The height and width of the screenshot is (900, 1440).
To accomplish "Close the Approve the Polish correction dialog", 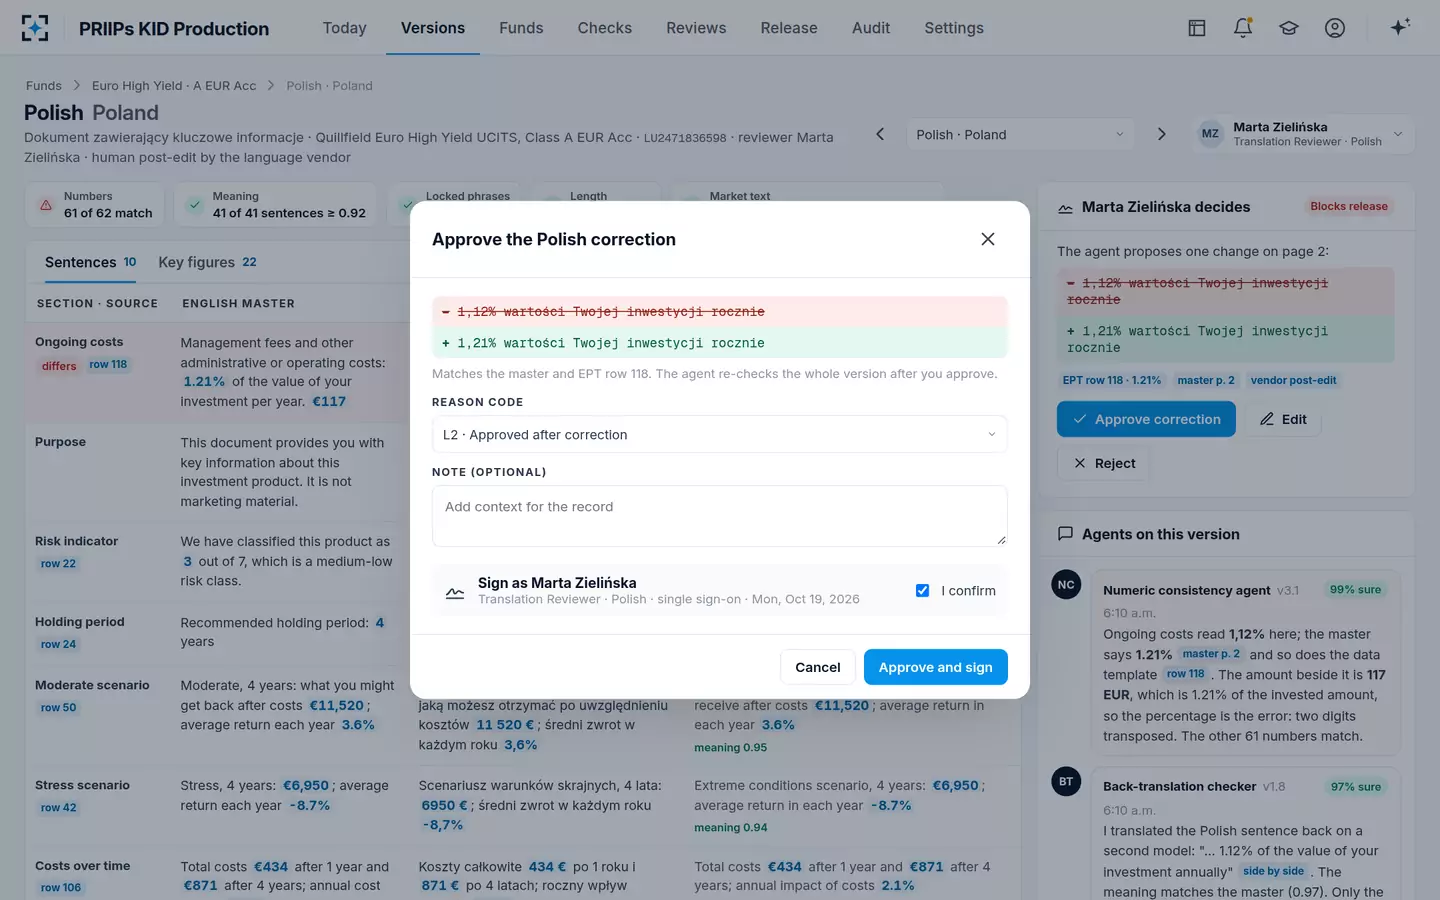I will pos(988,239).
